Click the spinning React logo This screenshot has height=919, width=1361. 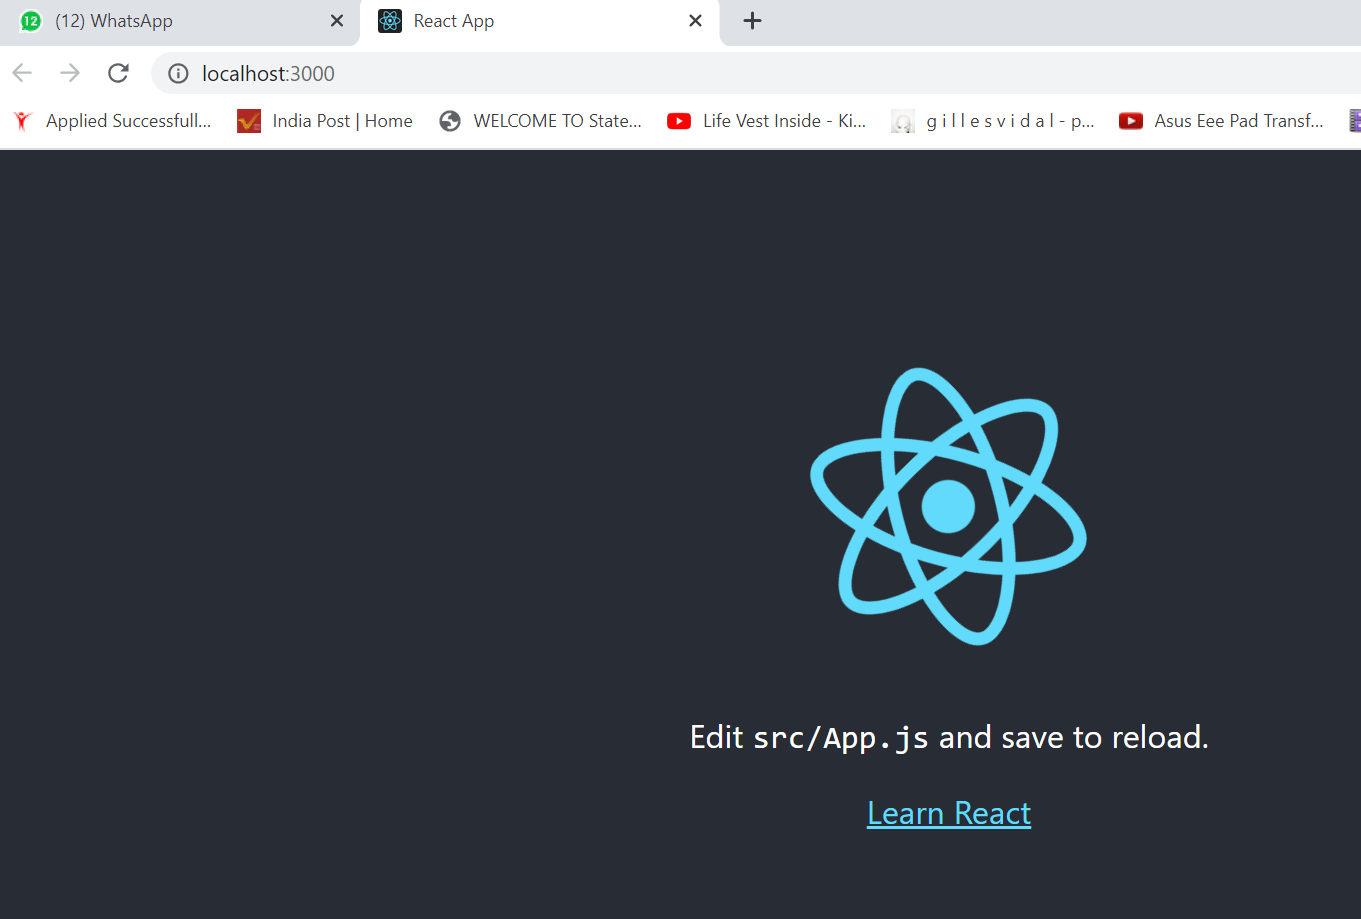click(948, 506)
